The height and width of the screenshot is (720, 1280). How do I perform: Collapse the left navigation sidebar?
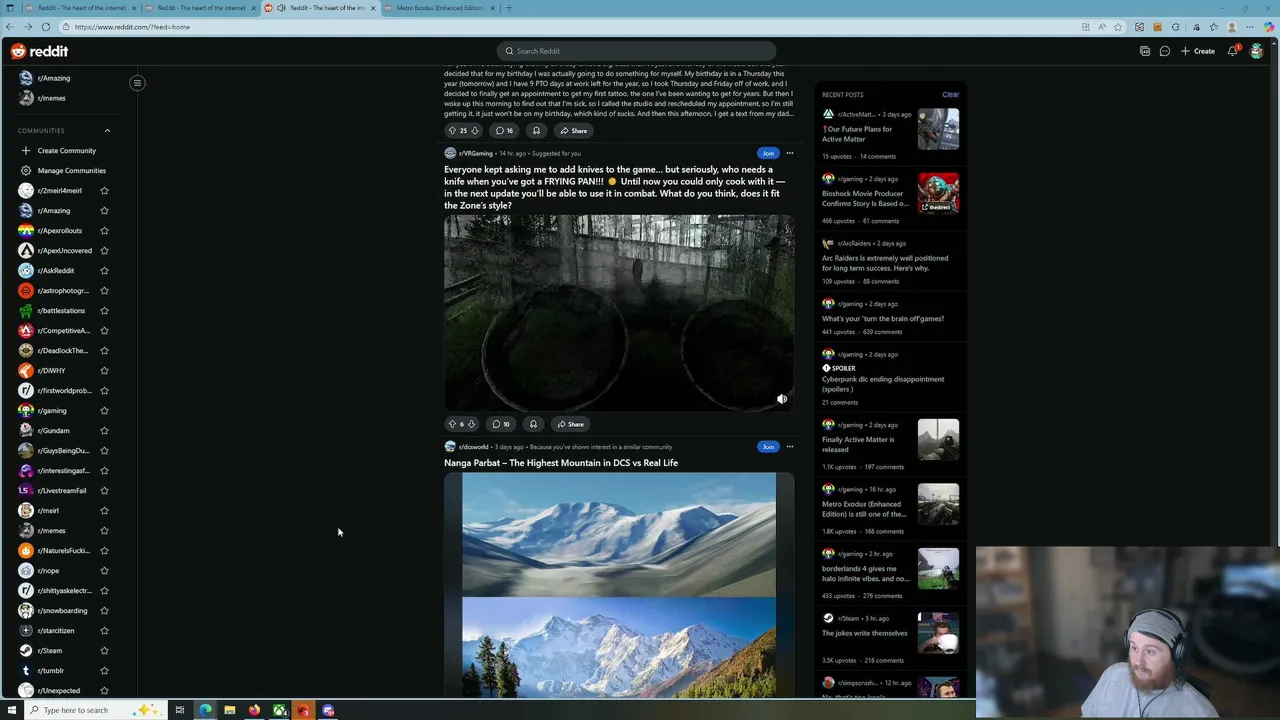pyautogui.click(x=137, y=83)
